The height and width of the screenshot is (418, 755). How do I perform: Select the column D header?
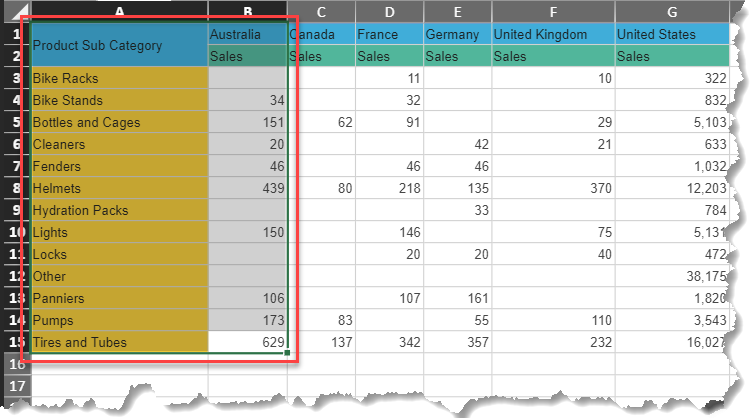click(388, 12)
